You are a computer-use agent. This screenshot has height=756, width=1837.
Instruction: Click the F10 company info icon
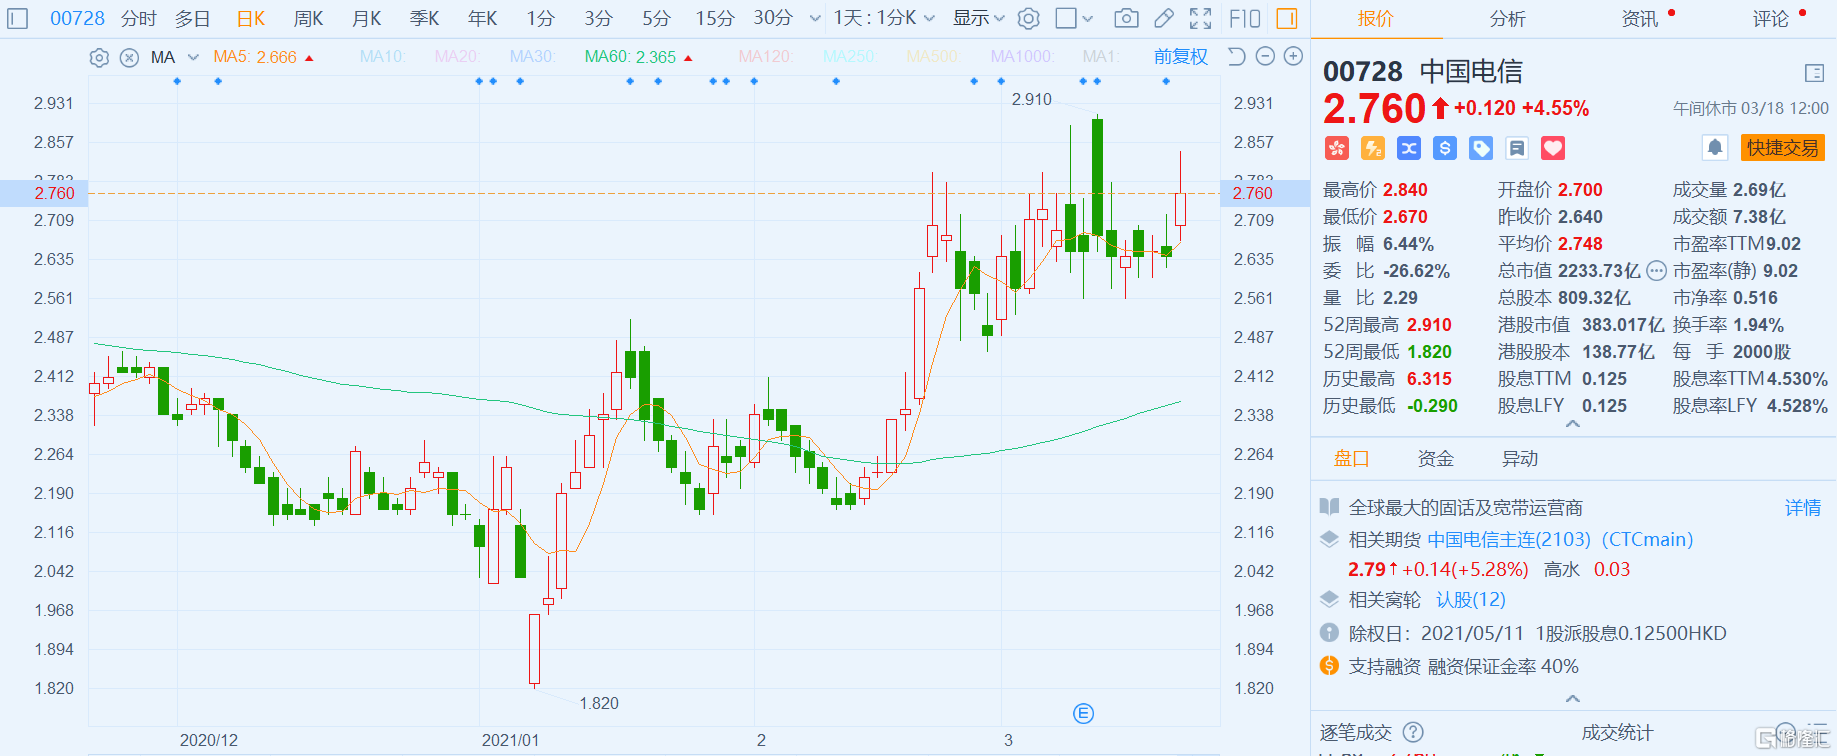coord(1245,18)
